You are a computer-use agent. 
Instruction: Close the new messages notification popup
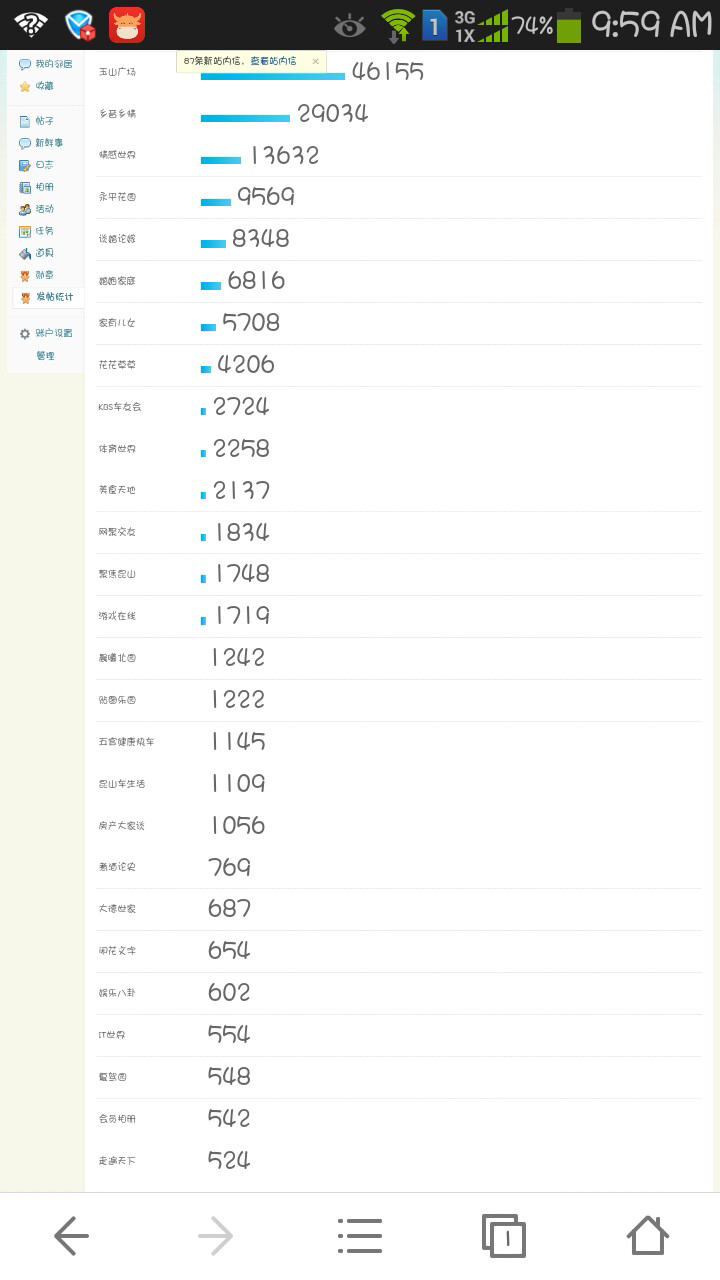point(315,61)
